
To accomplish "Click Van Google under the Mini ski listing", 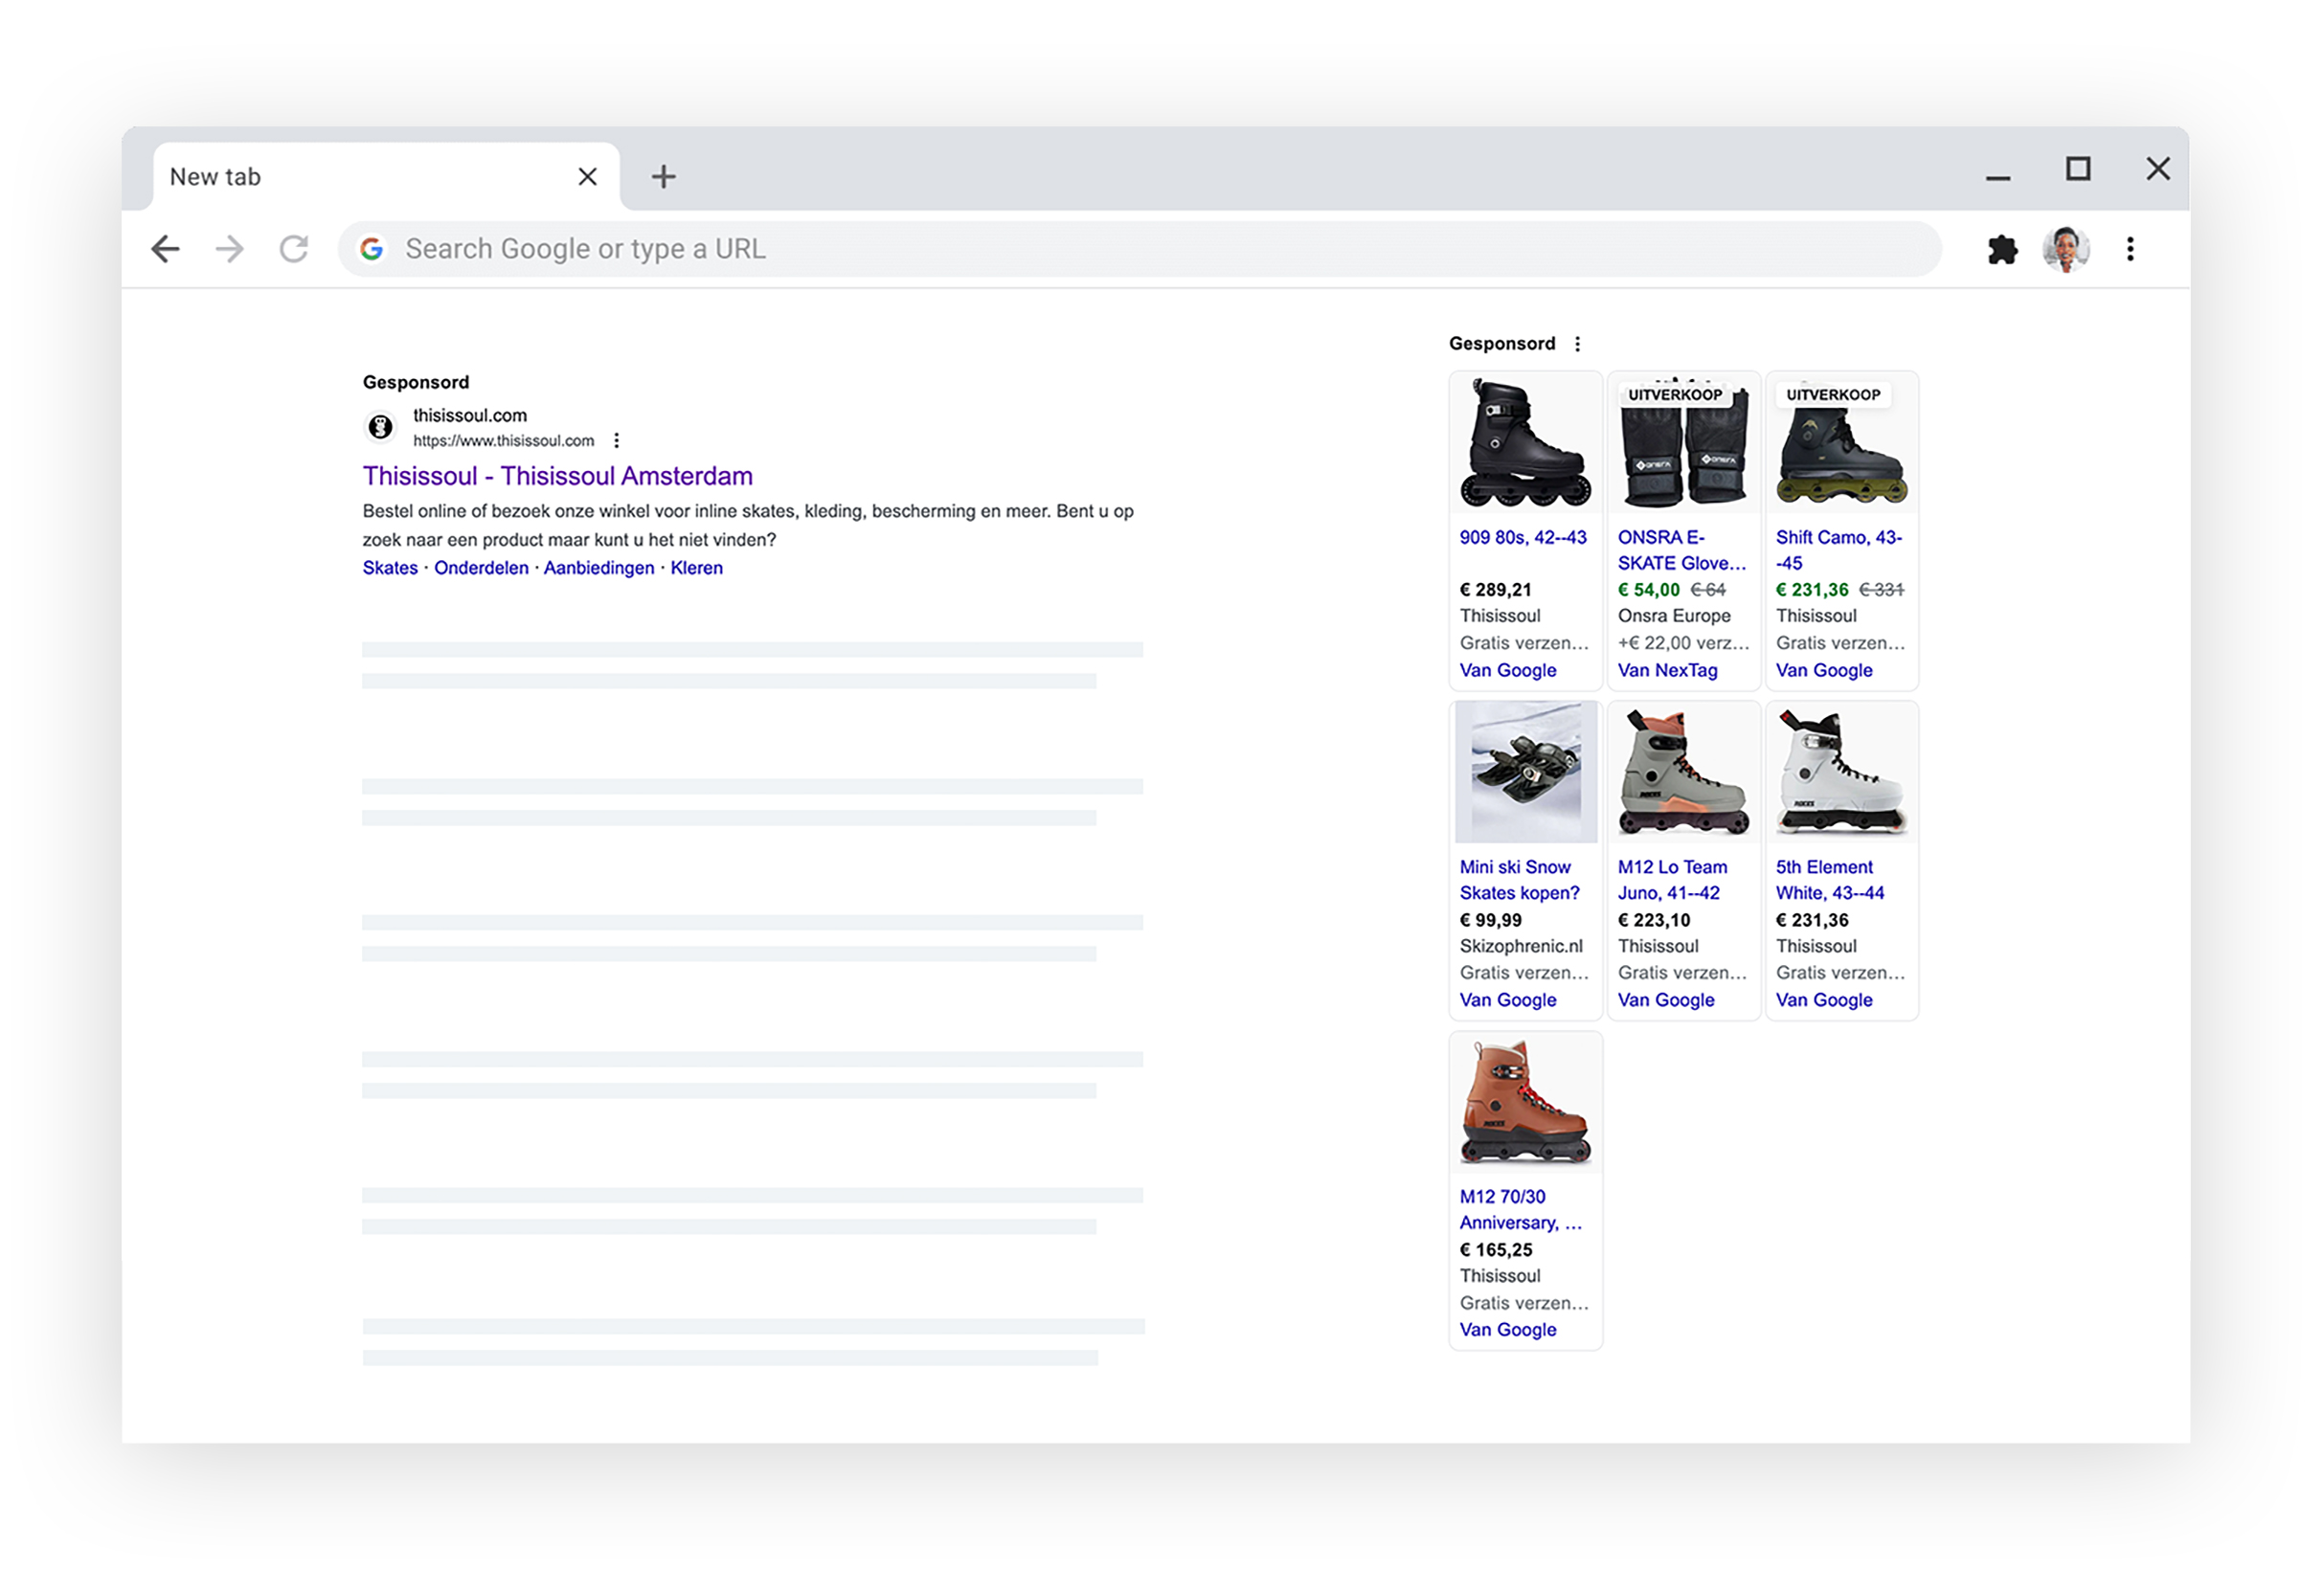I will click(x=1507, y=1000).
